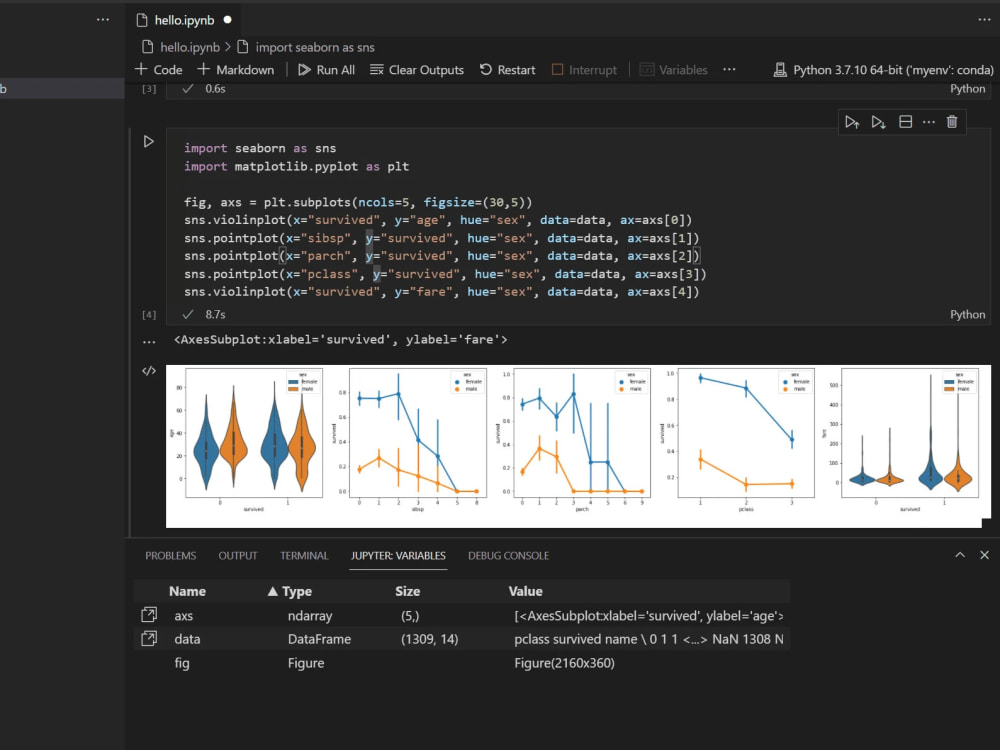Restart the Jupyter kernel
The width and height of the screenshot is (1000, 750).
(508, 70)
